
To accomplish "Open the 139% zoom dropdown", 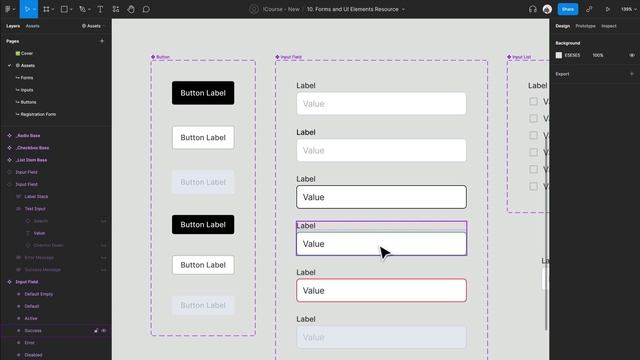I will point(628,9).
